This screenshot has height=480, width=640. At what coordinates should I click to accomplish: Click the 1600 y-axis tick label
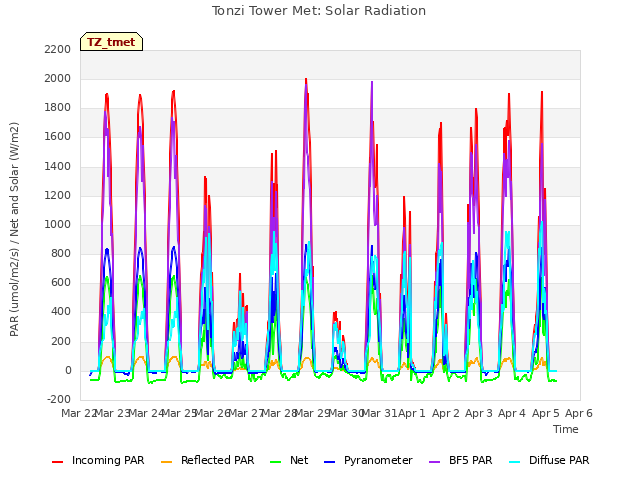click(x=58, y=137)
